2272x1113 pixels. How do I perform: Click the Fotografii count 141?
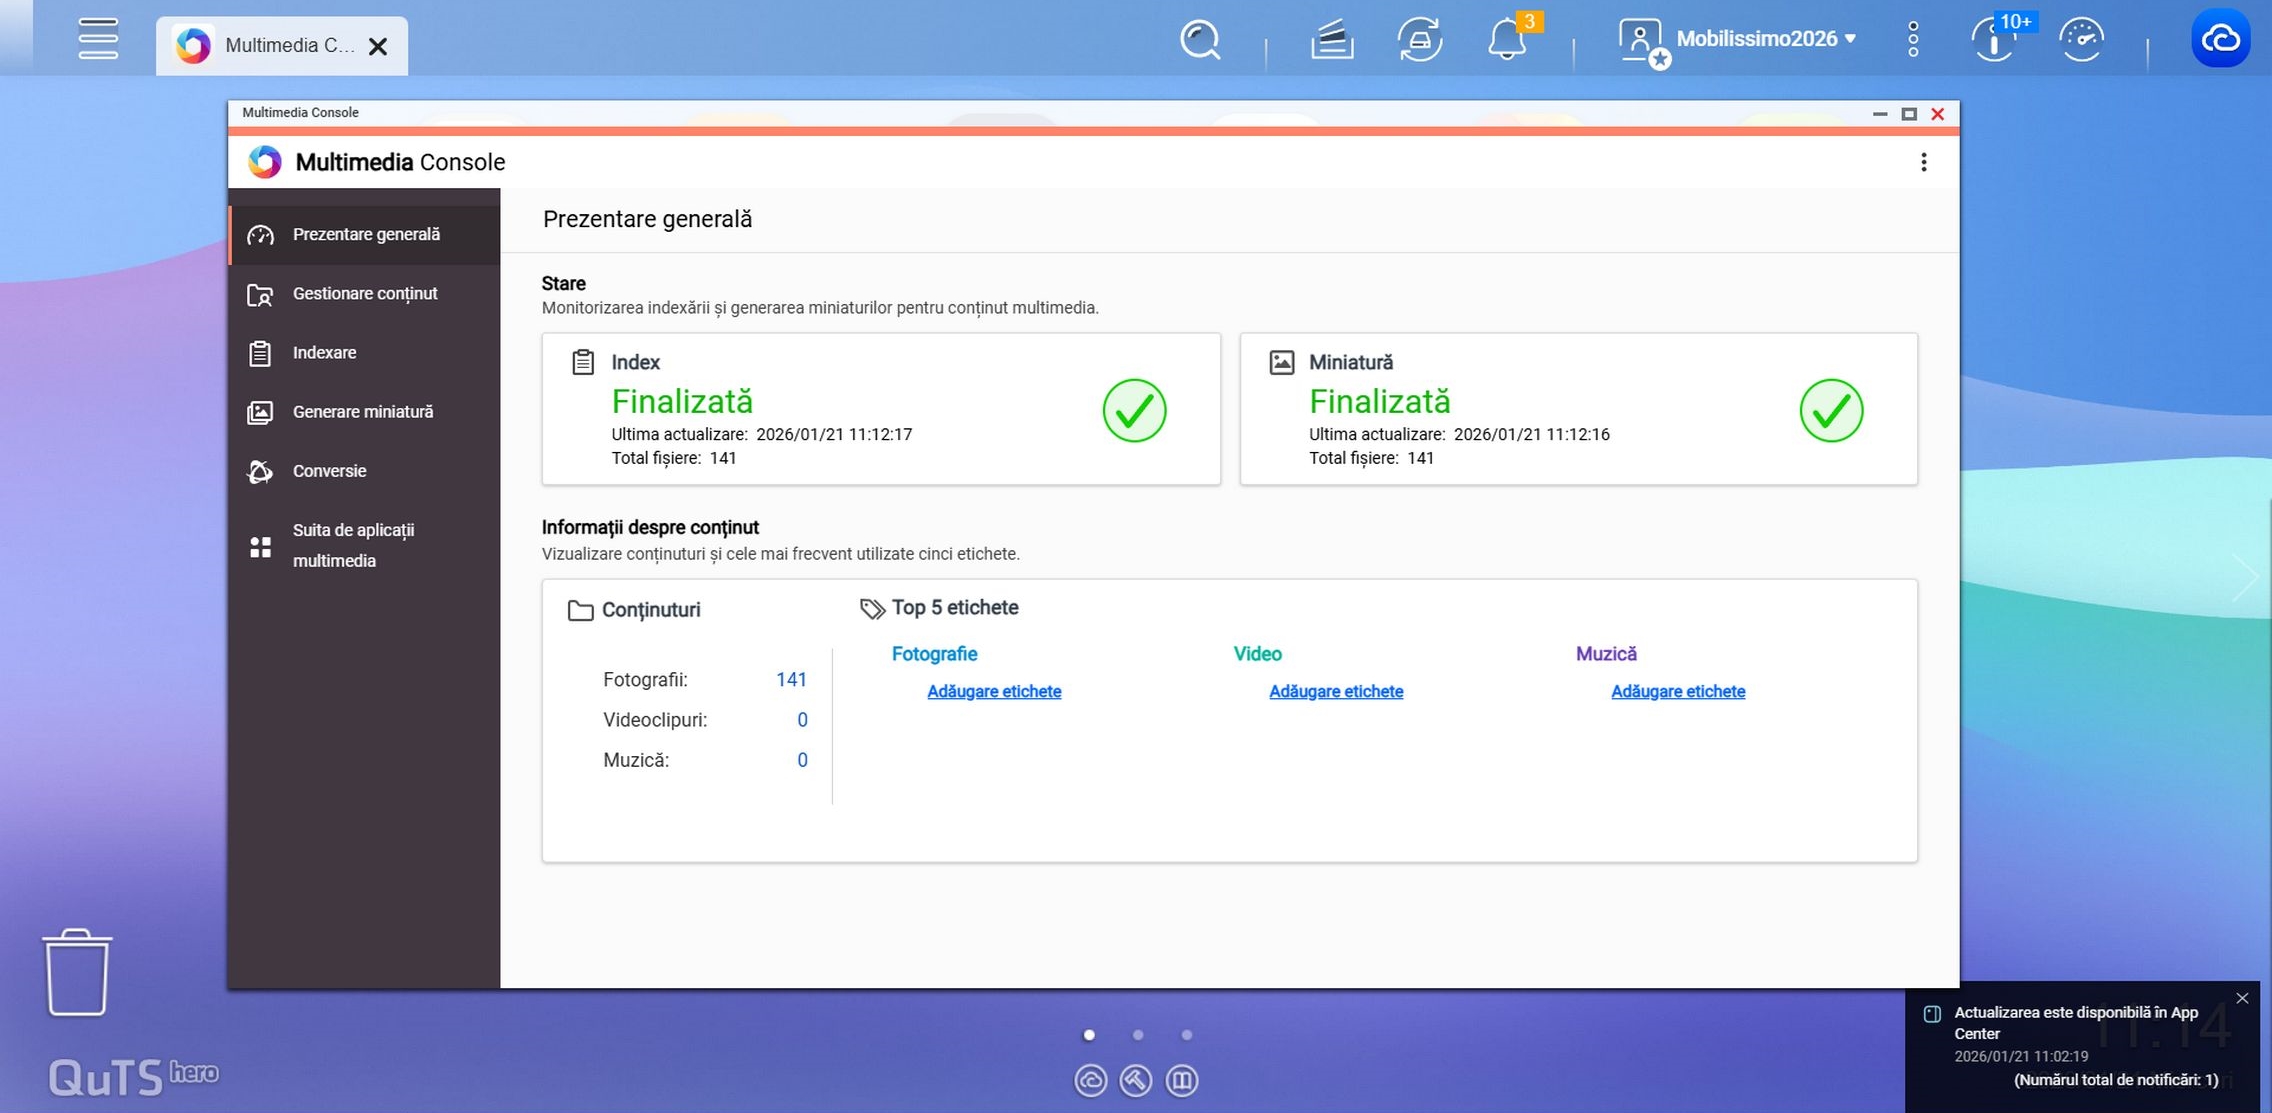790,680
